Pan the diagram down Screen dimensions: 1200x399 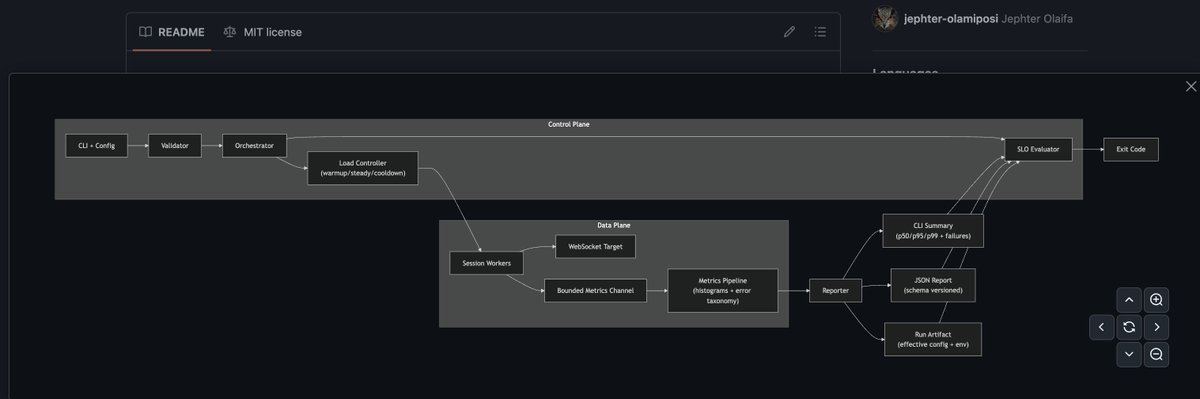pyautogui.click(x=1128, y=354)
